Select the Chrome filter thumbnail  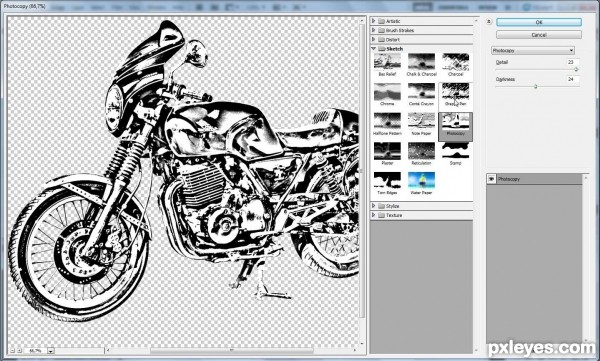(x=387, y=91)
